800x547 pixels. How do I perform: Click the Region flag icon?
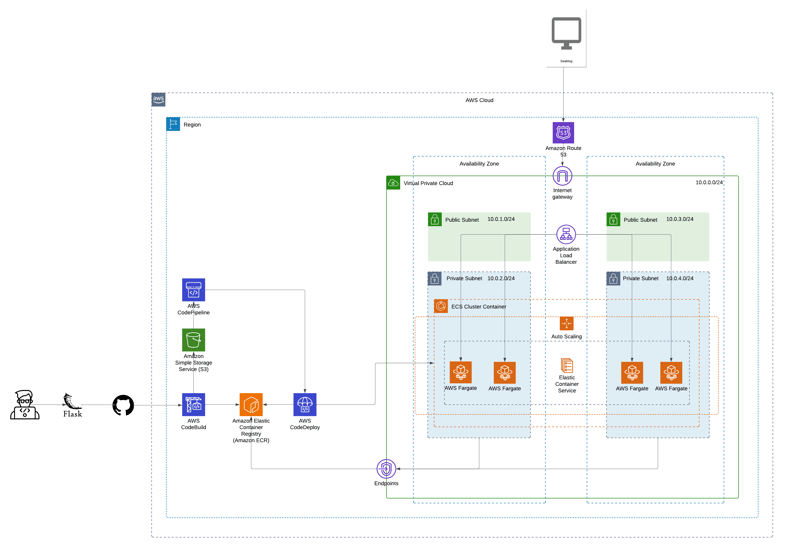pyautogui.click(x=173, y=124)
